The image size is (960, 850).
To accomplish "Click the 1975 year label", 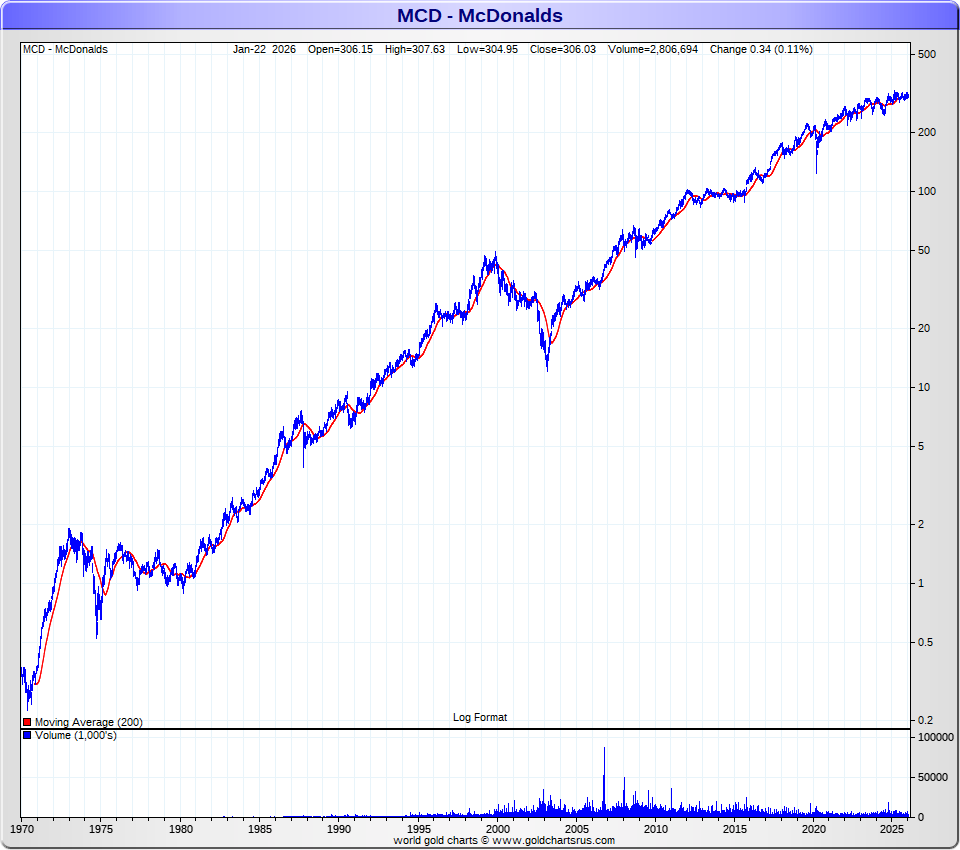I will click(101, 829).
